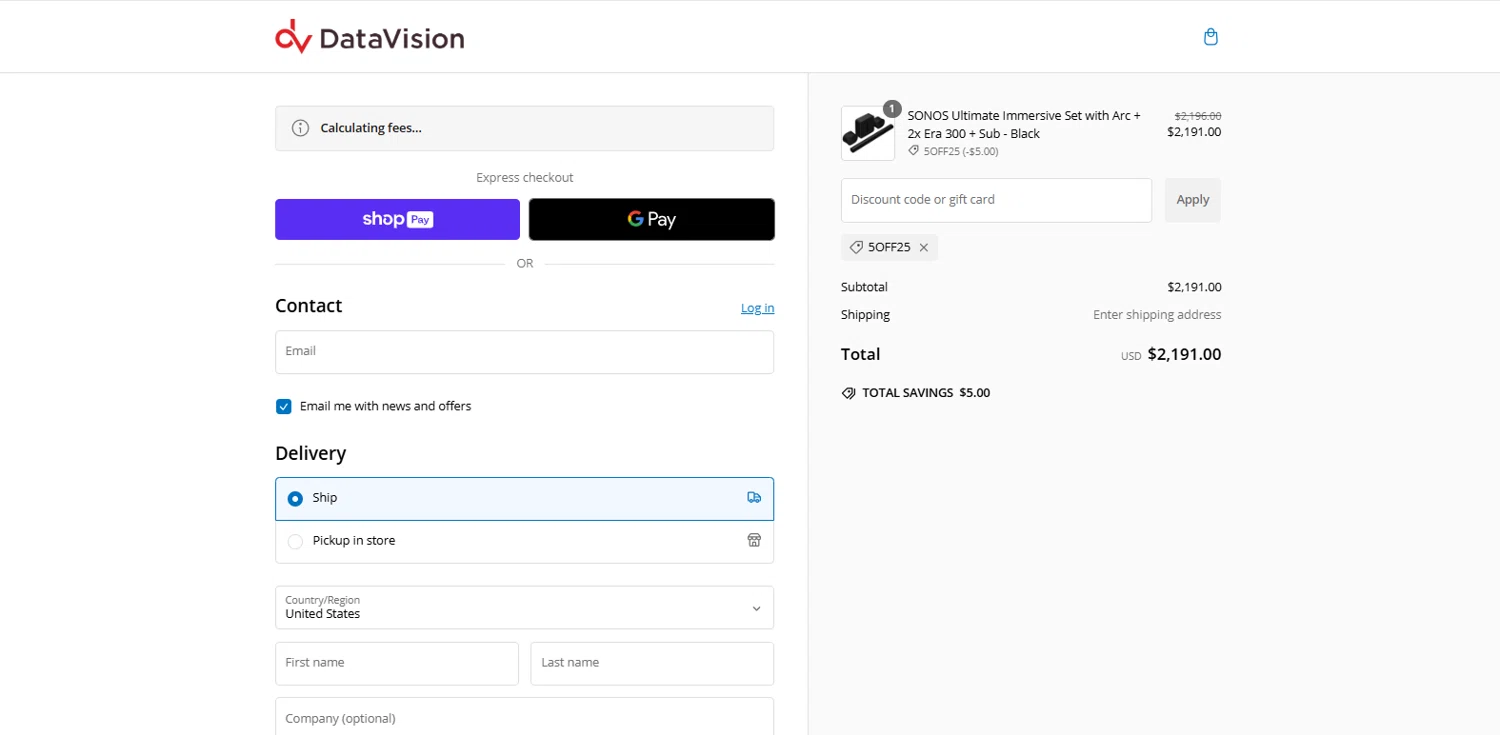Click the Apply discount button

pos(1192,200)
